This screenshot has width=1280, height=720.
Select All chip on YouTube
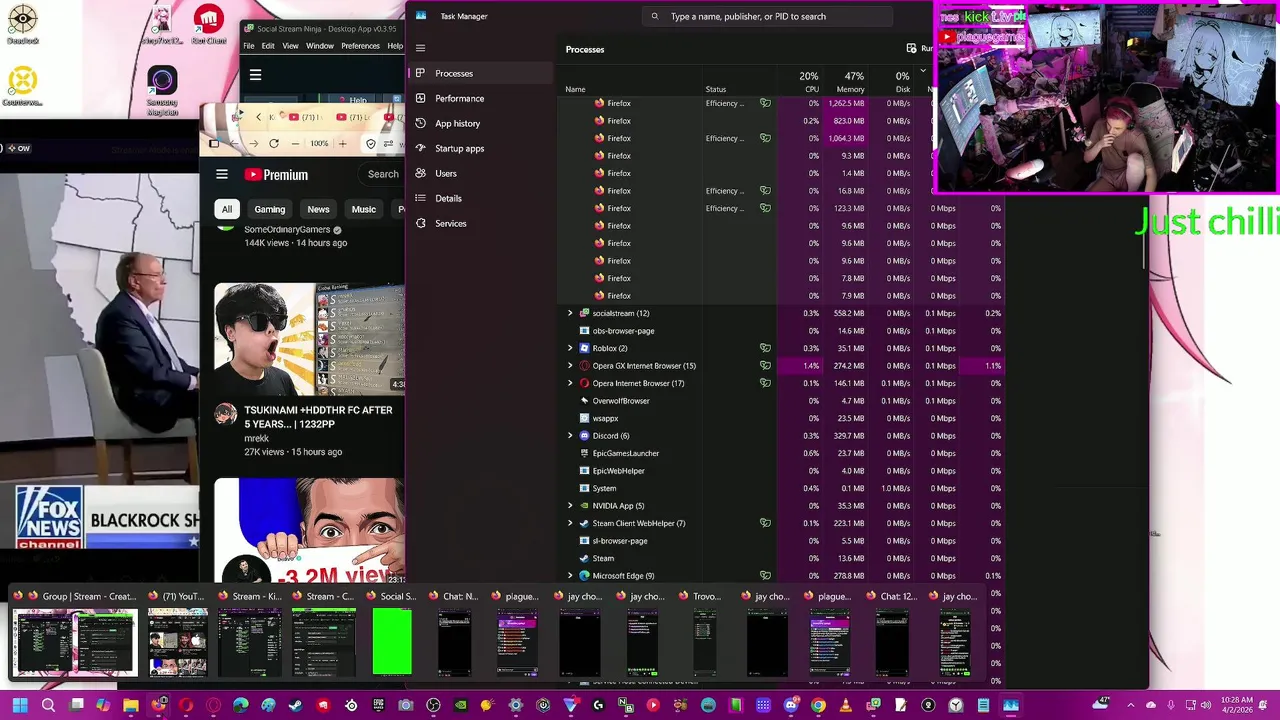point(227,209)
